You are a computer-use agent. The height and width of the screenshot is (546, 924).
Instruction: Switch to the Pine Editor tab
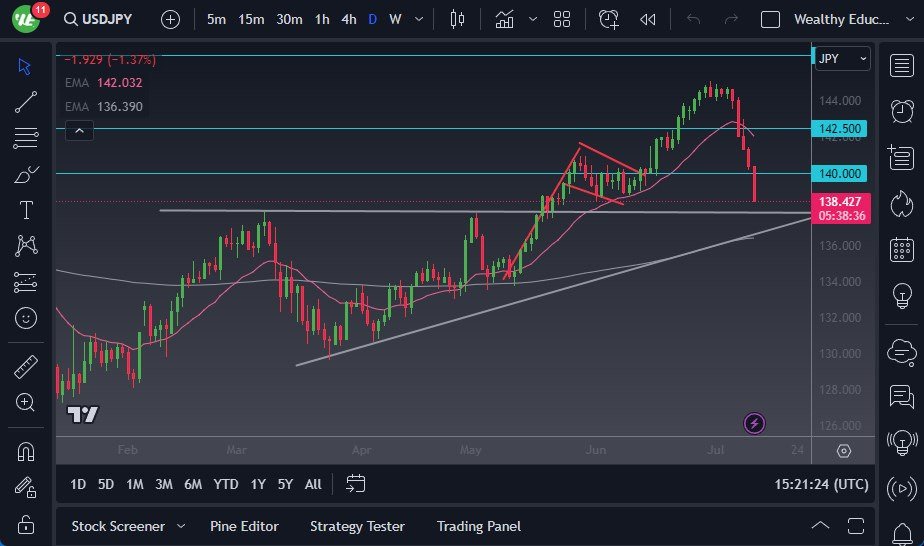coord(244,526)
